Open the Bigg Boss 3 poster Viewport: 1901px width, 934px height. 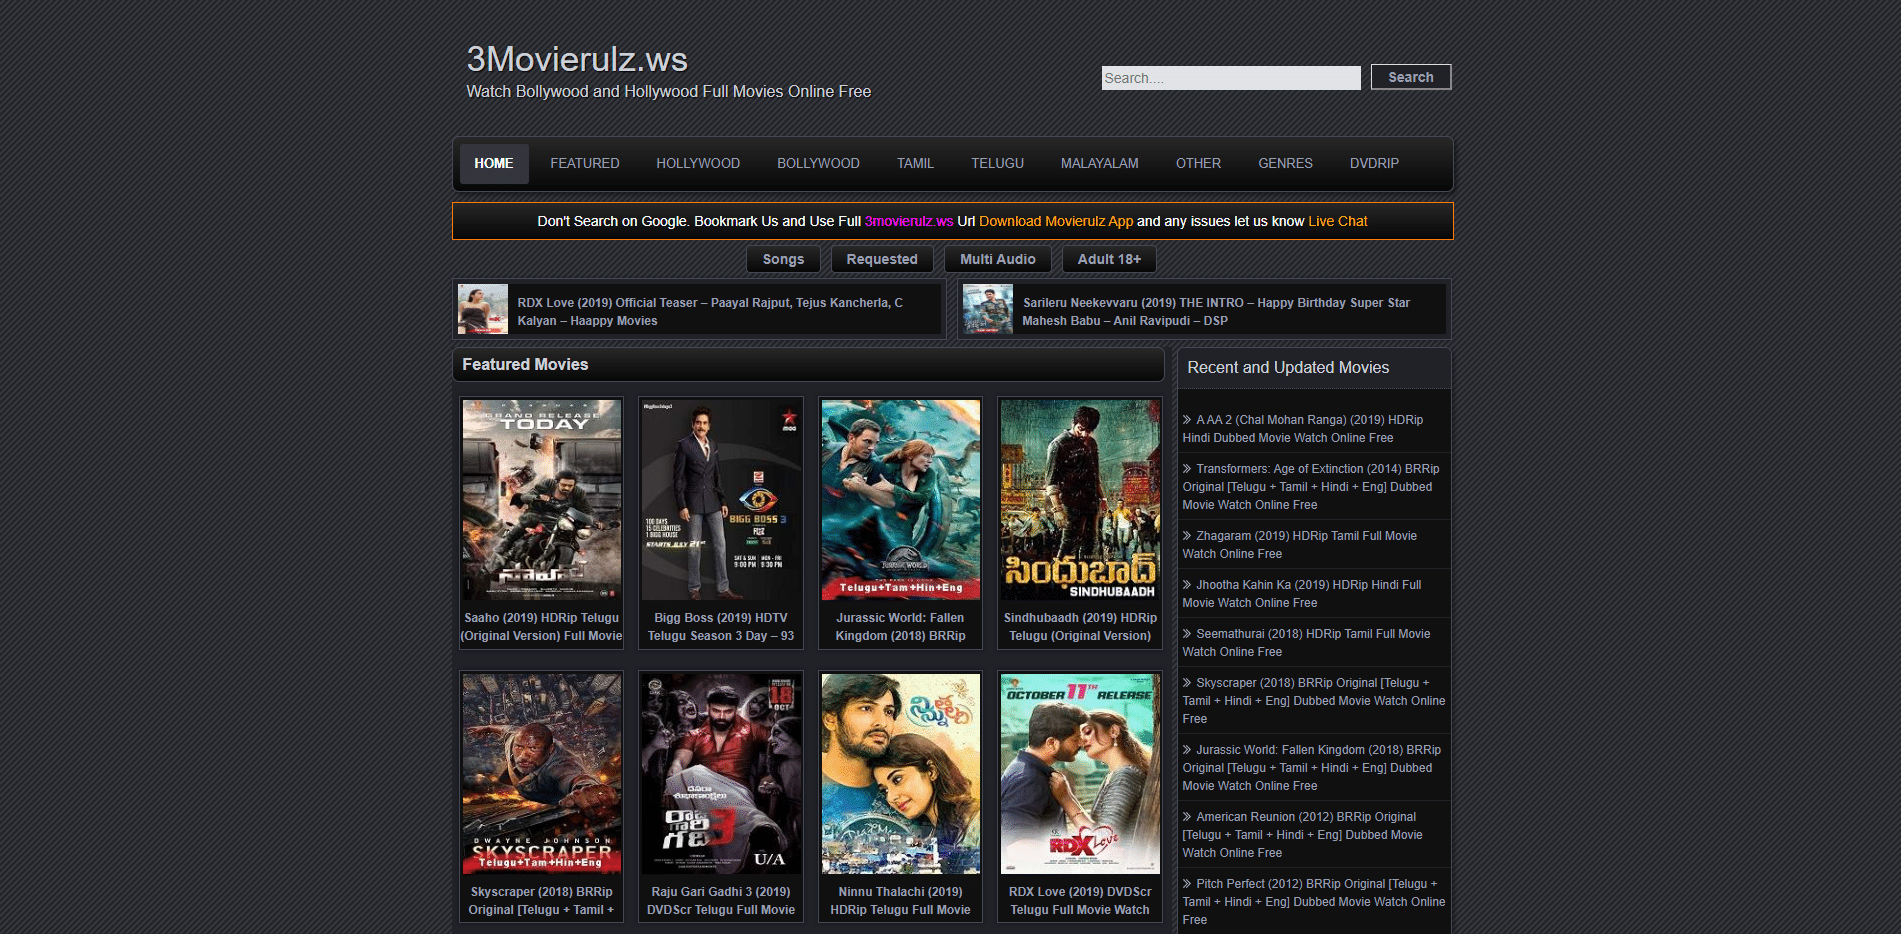pyautogui.click(x=721, y=500)
